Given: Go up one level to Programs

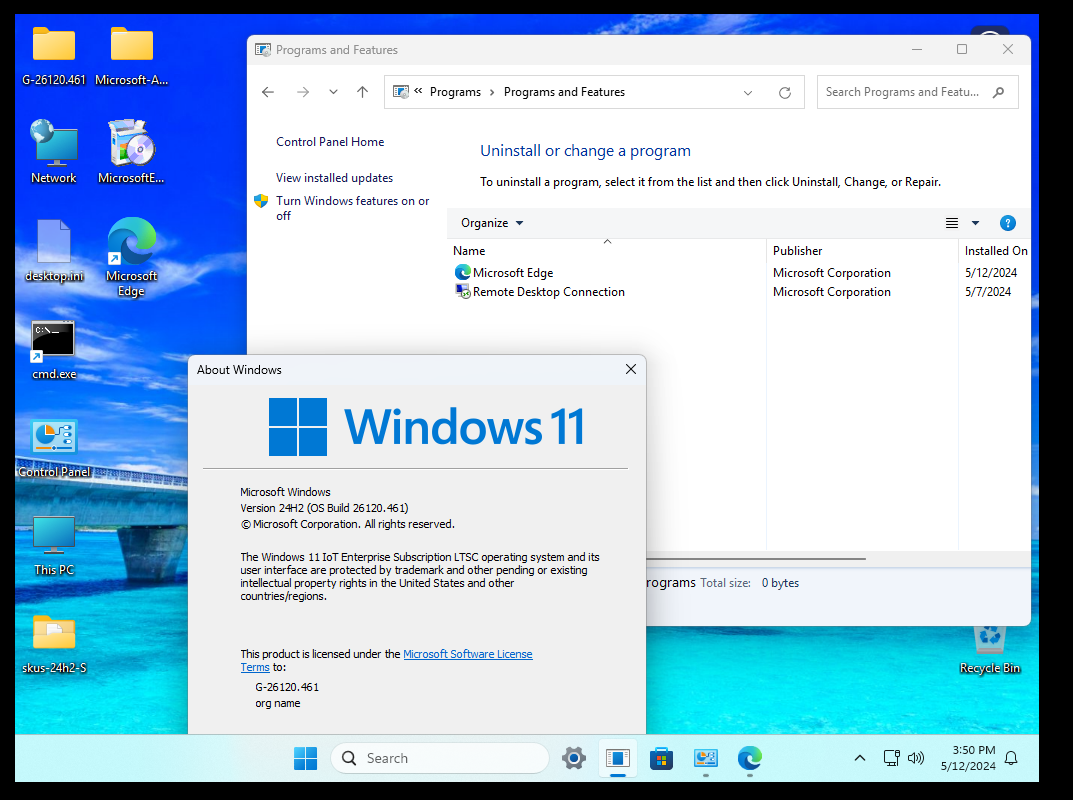Looking at the screenshot, I should tap(363, 92).
